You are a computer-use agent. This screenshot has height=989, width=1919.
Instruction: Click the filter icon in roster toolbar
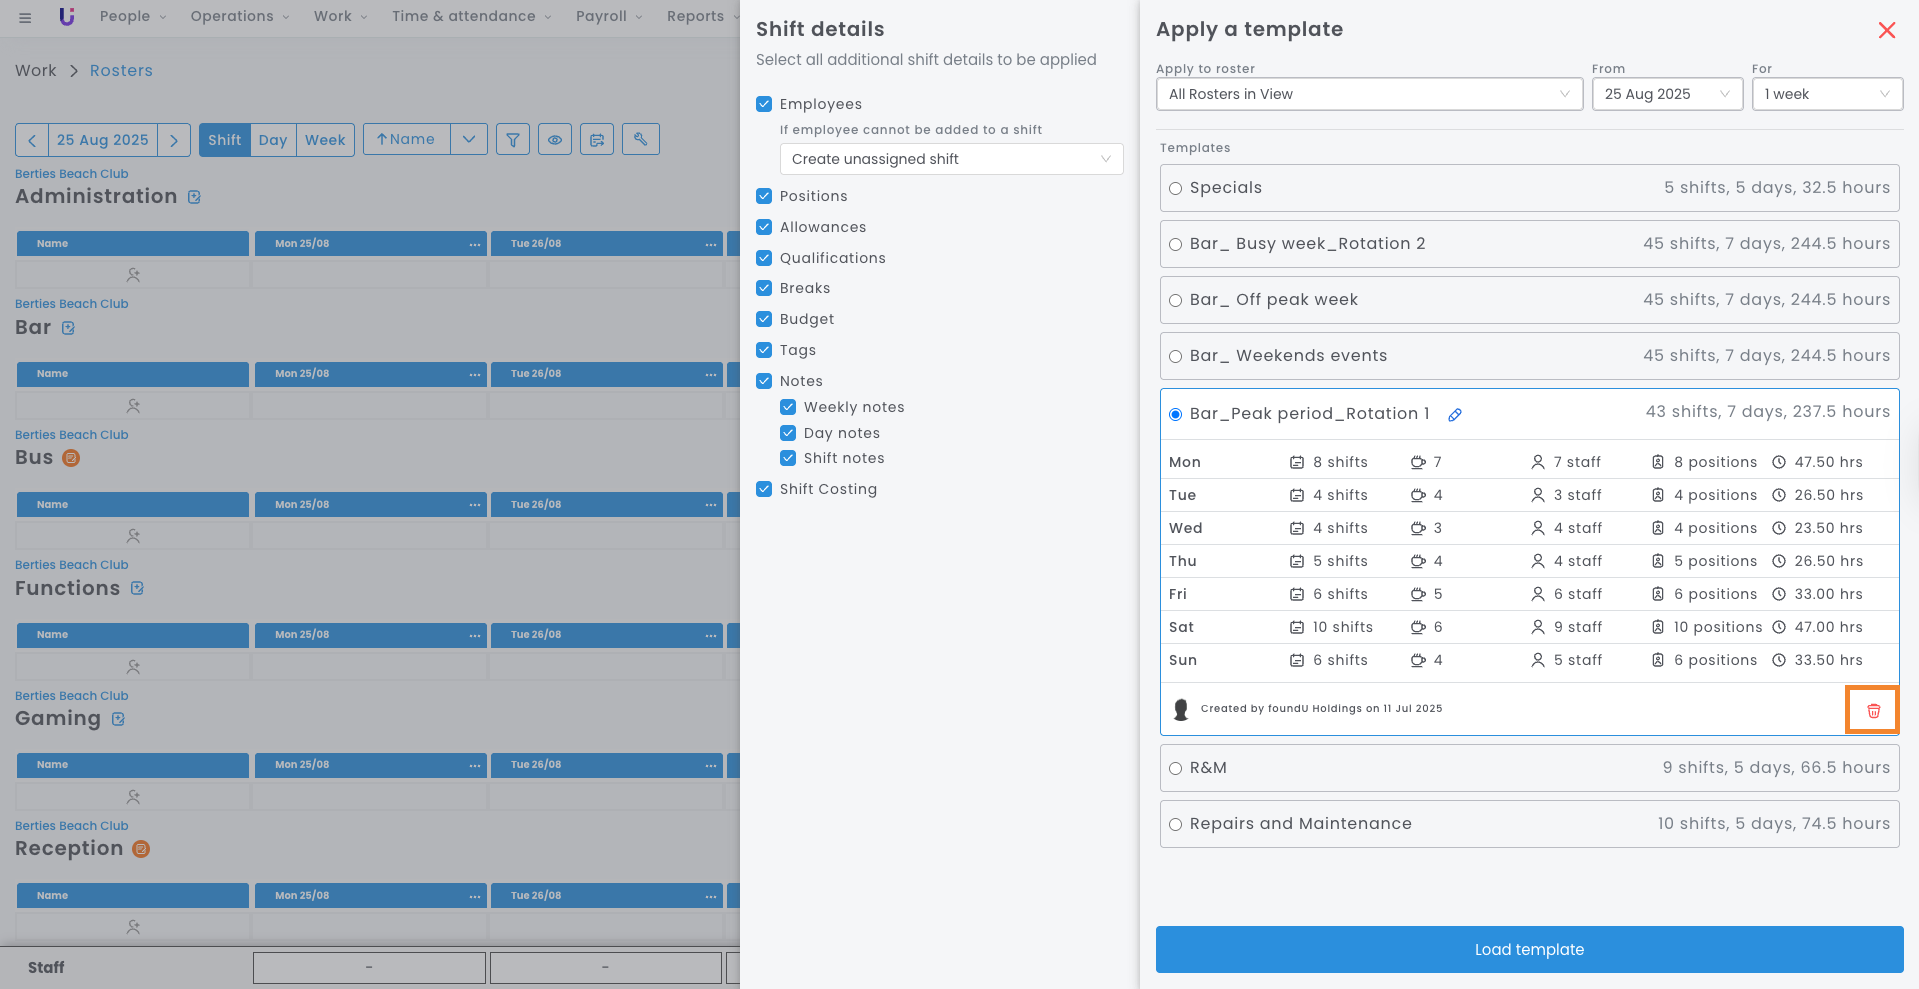pyautogui.click(x=513, y=140)
